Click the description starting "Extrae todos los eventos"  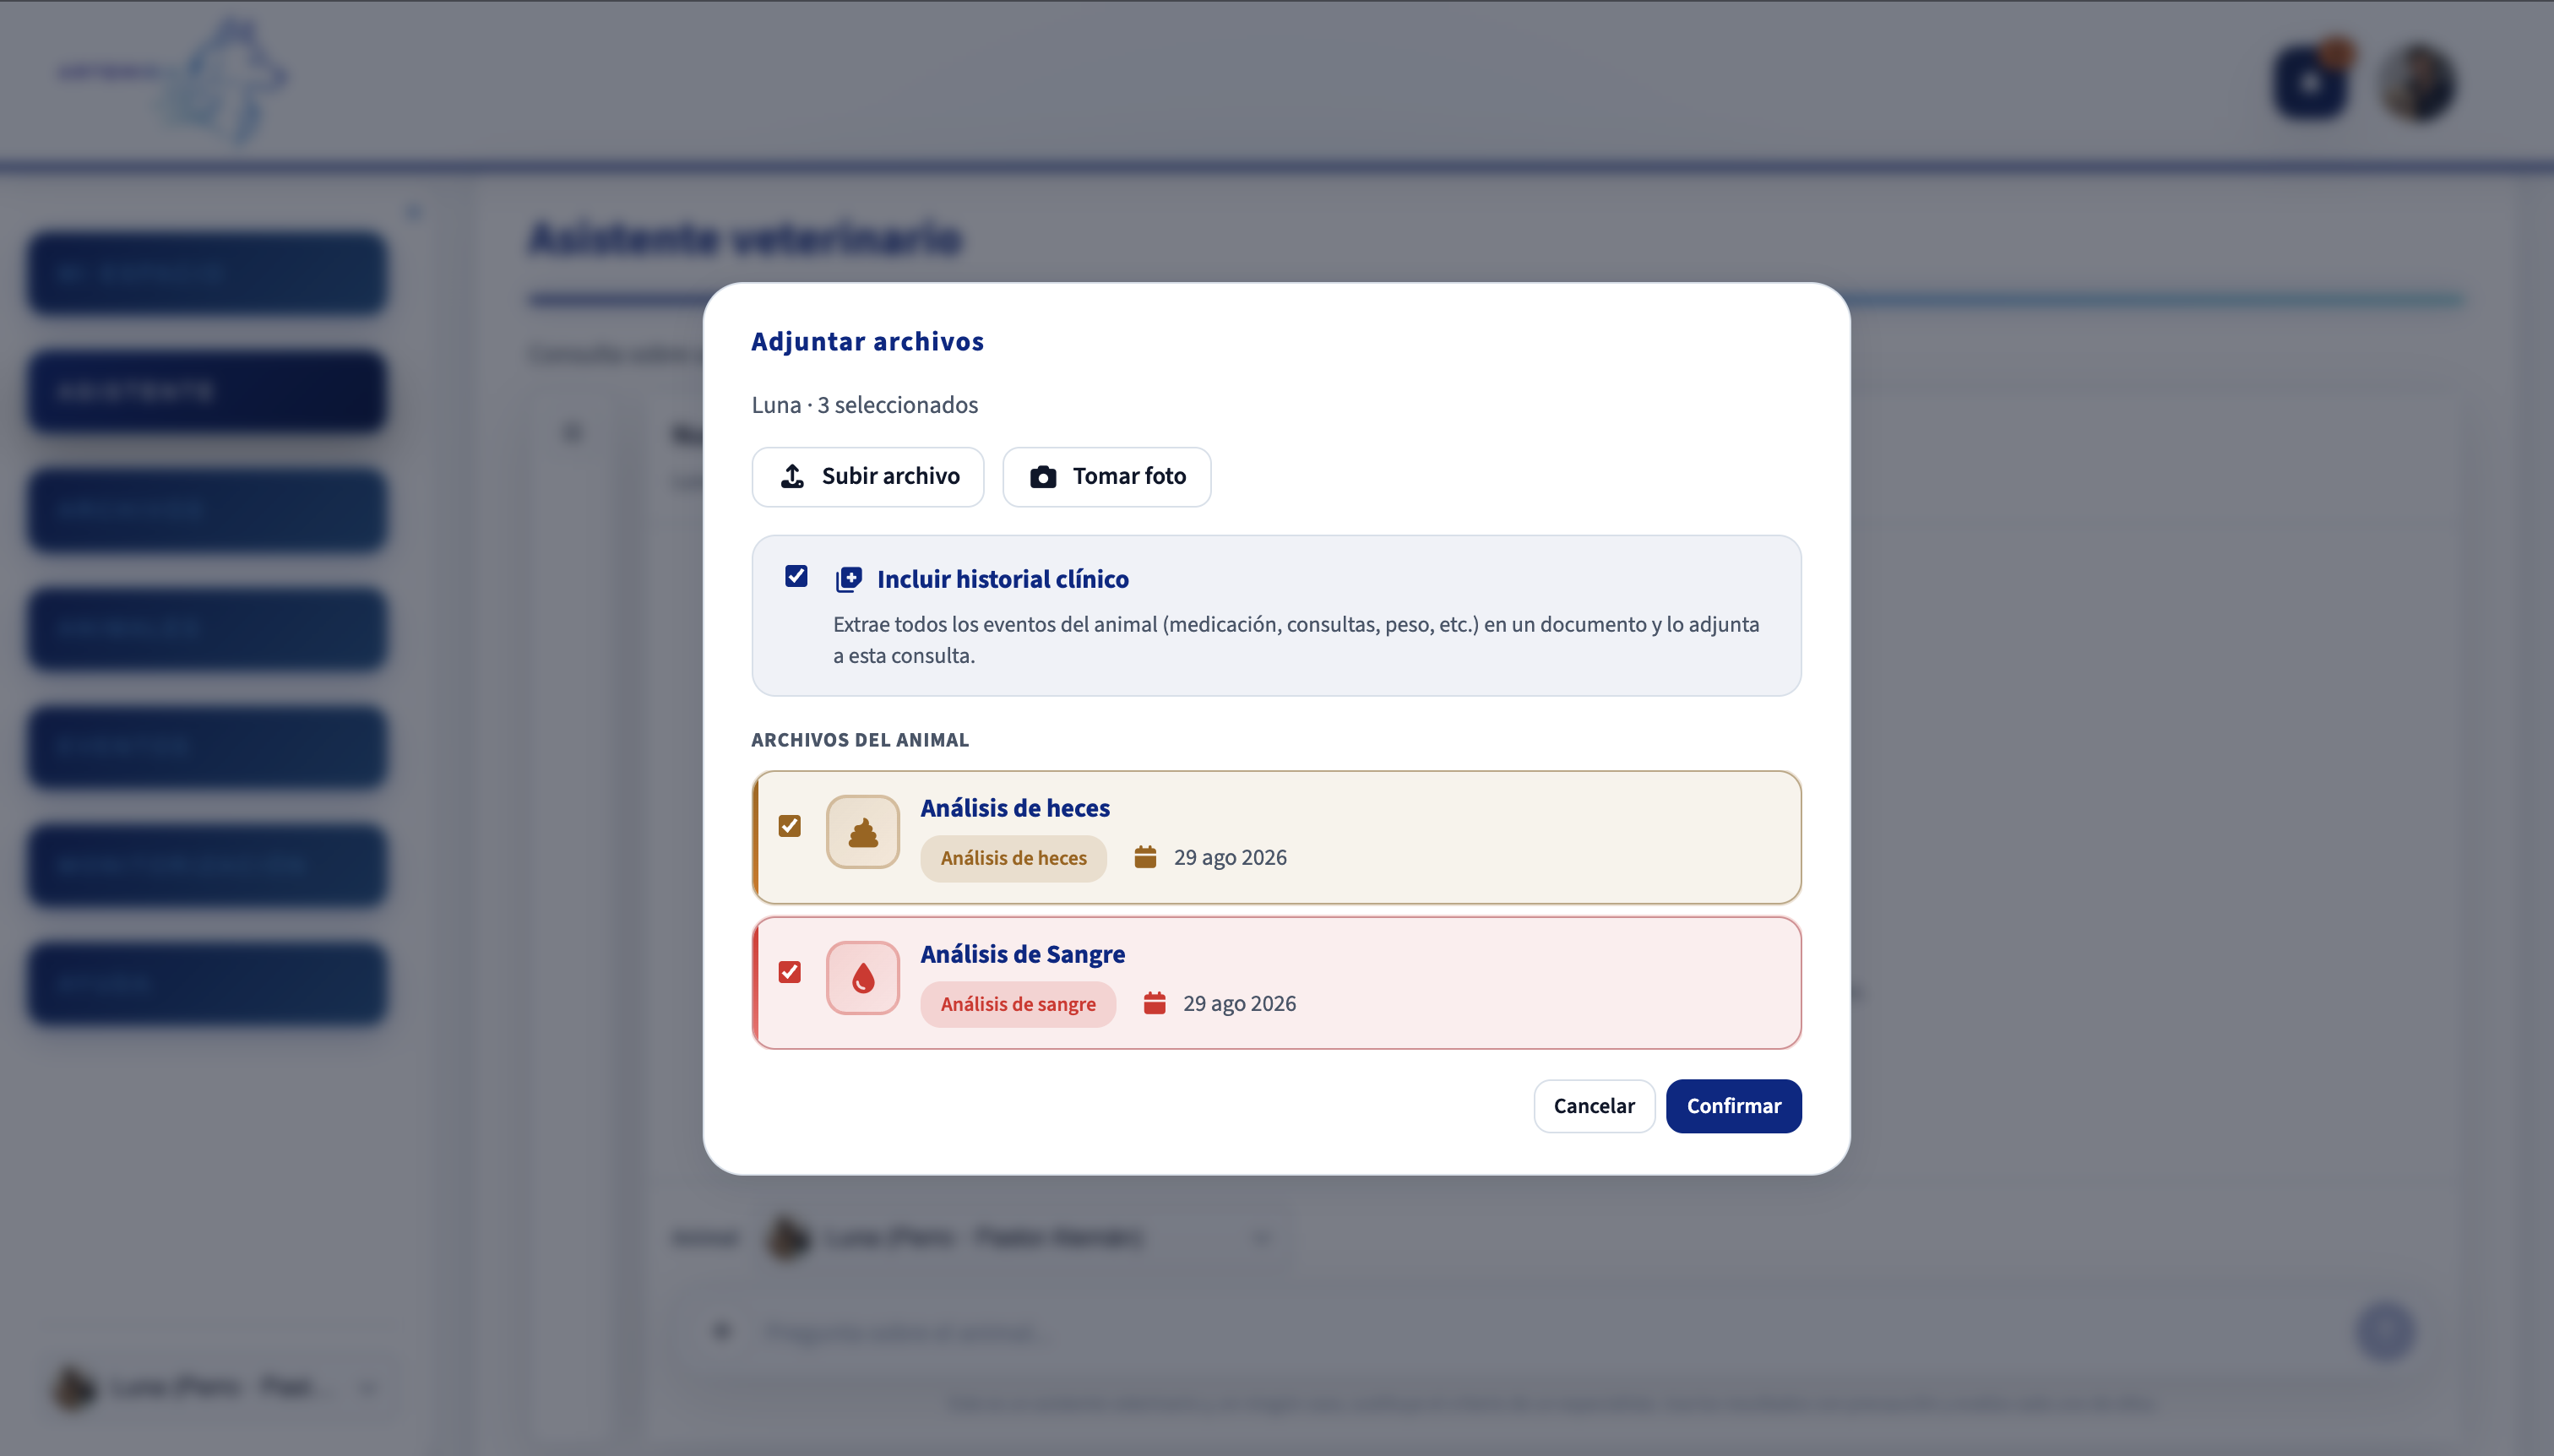1296,640
